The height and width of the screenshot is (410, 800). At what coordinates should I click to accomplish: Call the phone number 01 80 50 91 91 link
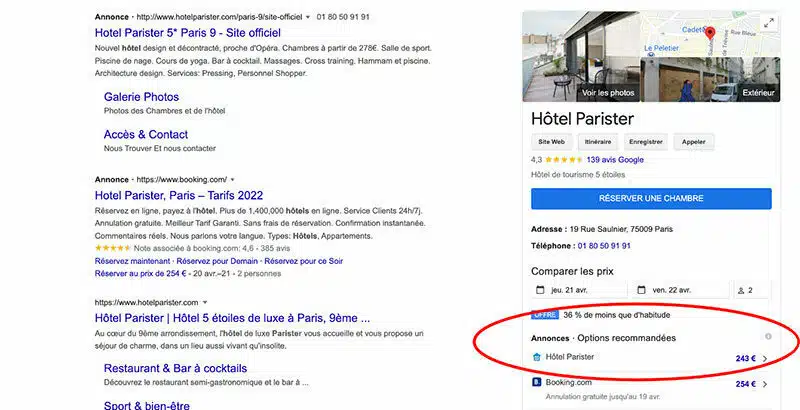click(605, 245)
